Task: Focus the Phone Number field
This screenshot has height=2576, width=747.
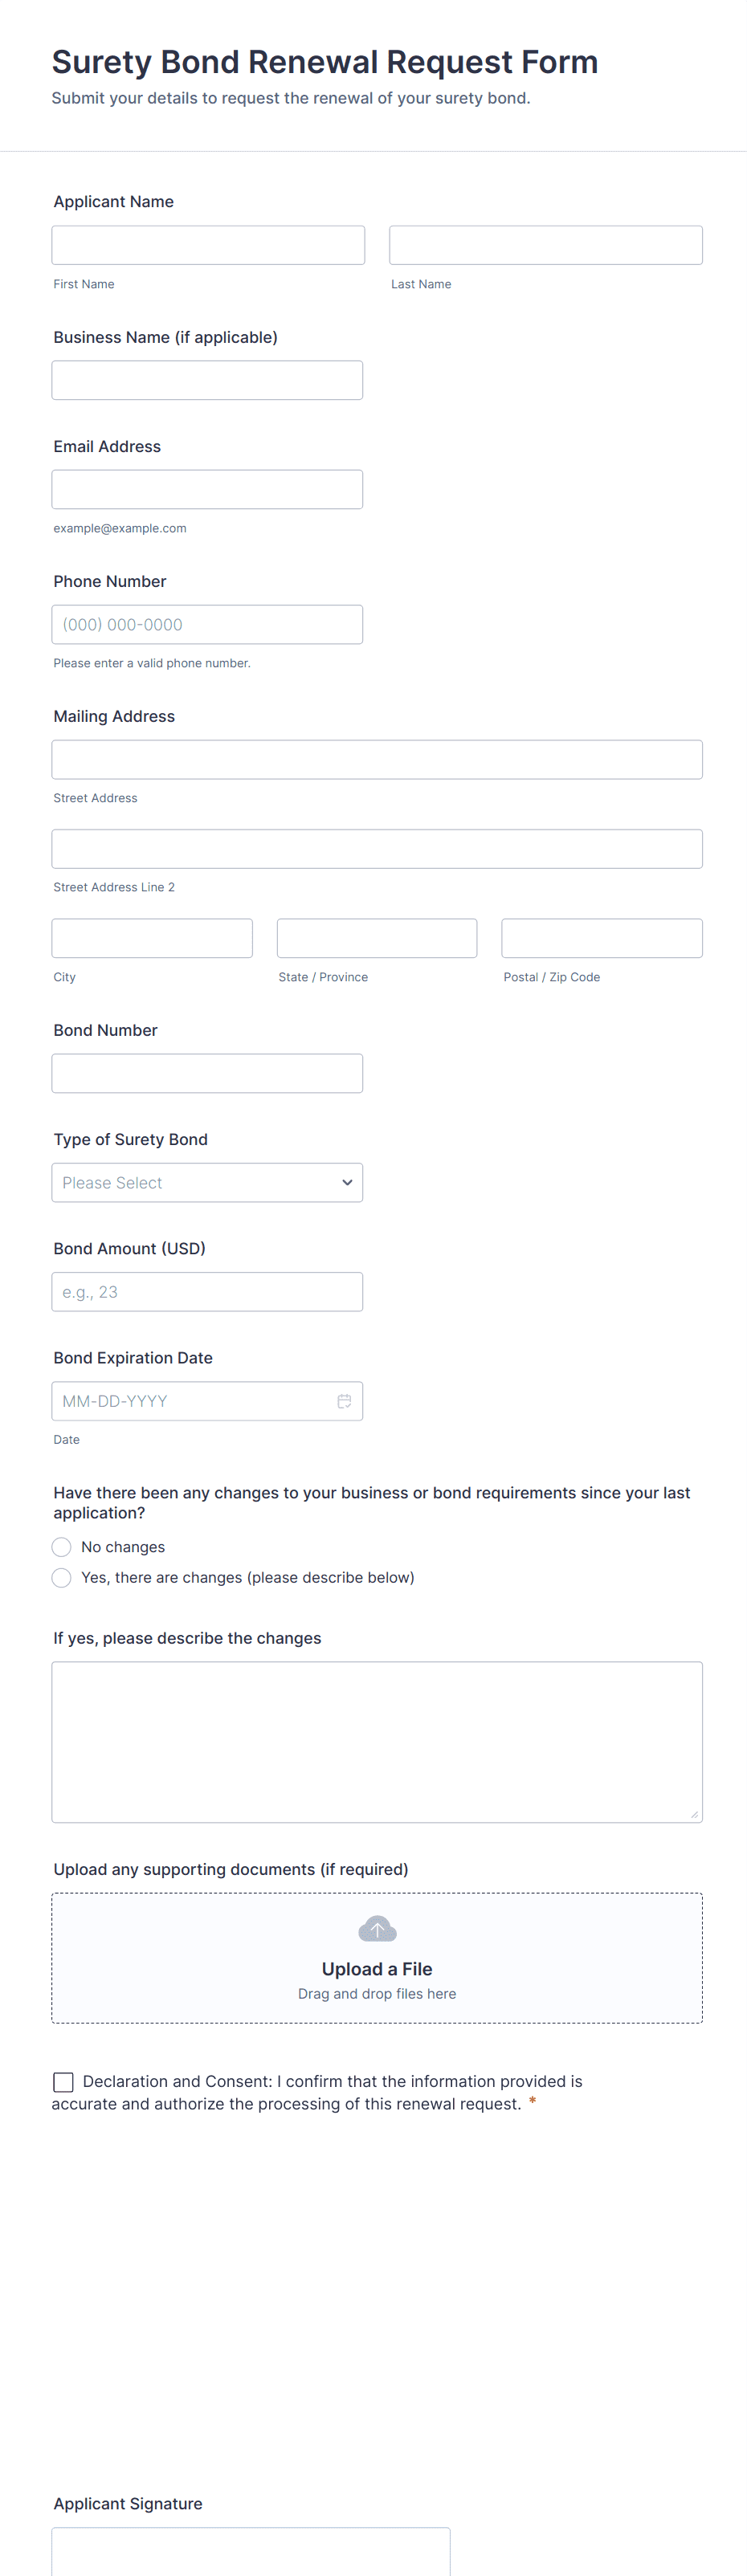Action: point(207,624)
